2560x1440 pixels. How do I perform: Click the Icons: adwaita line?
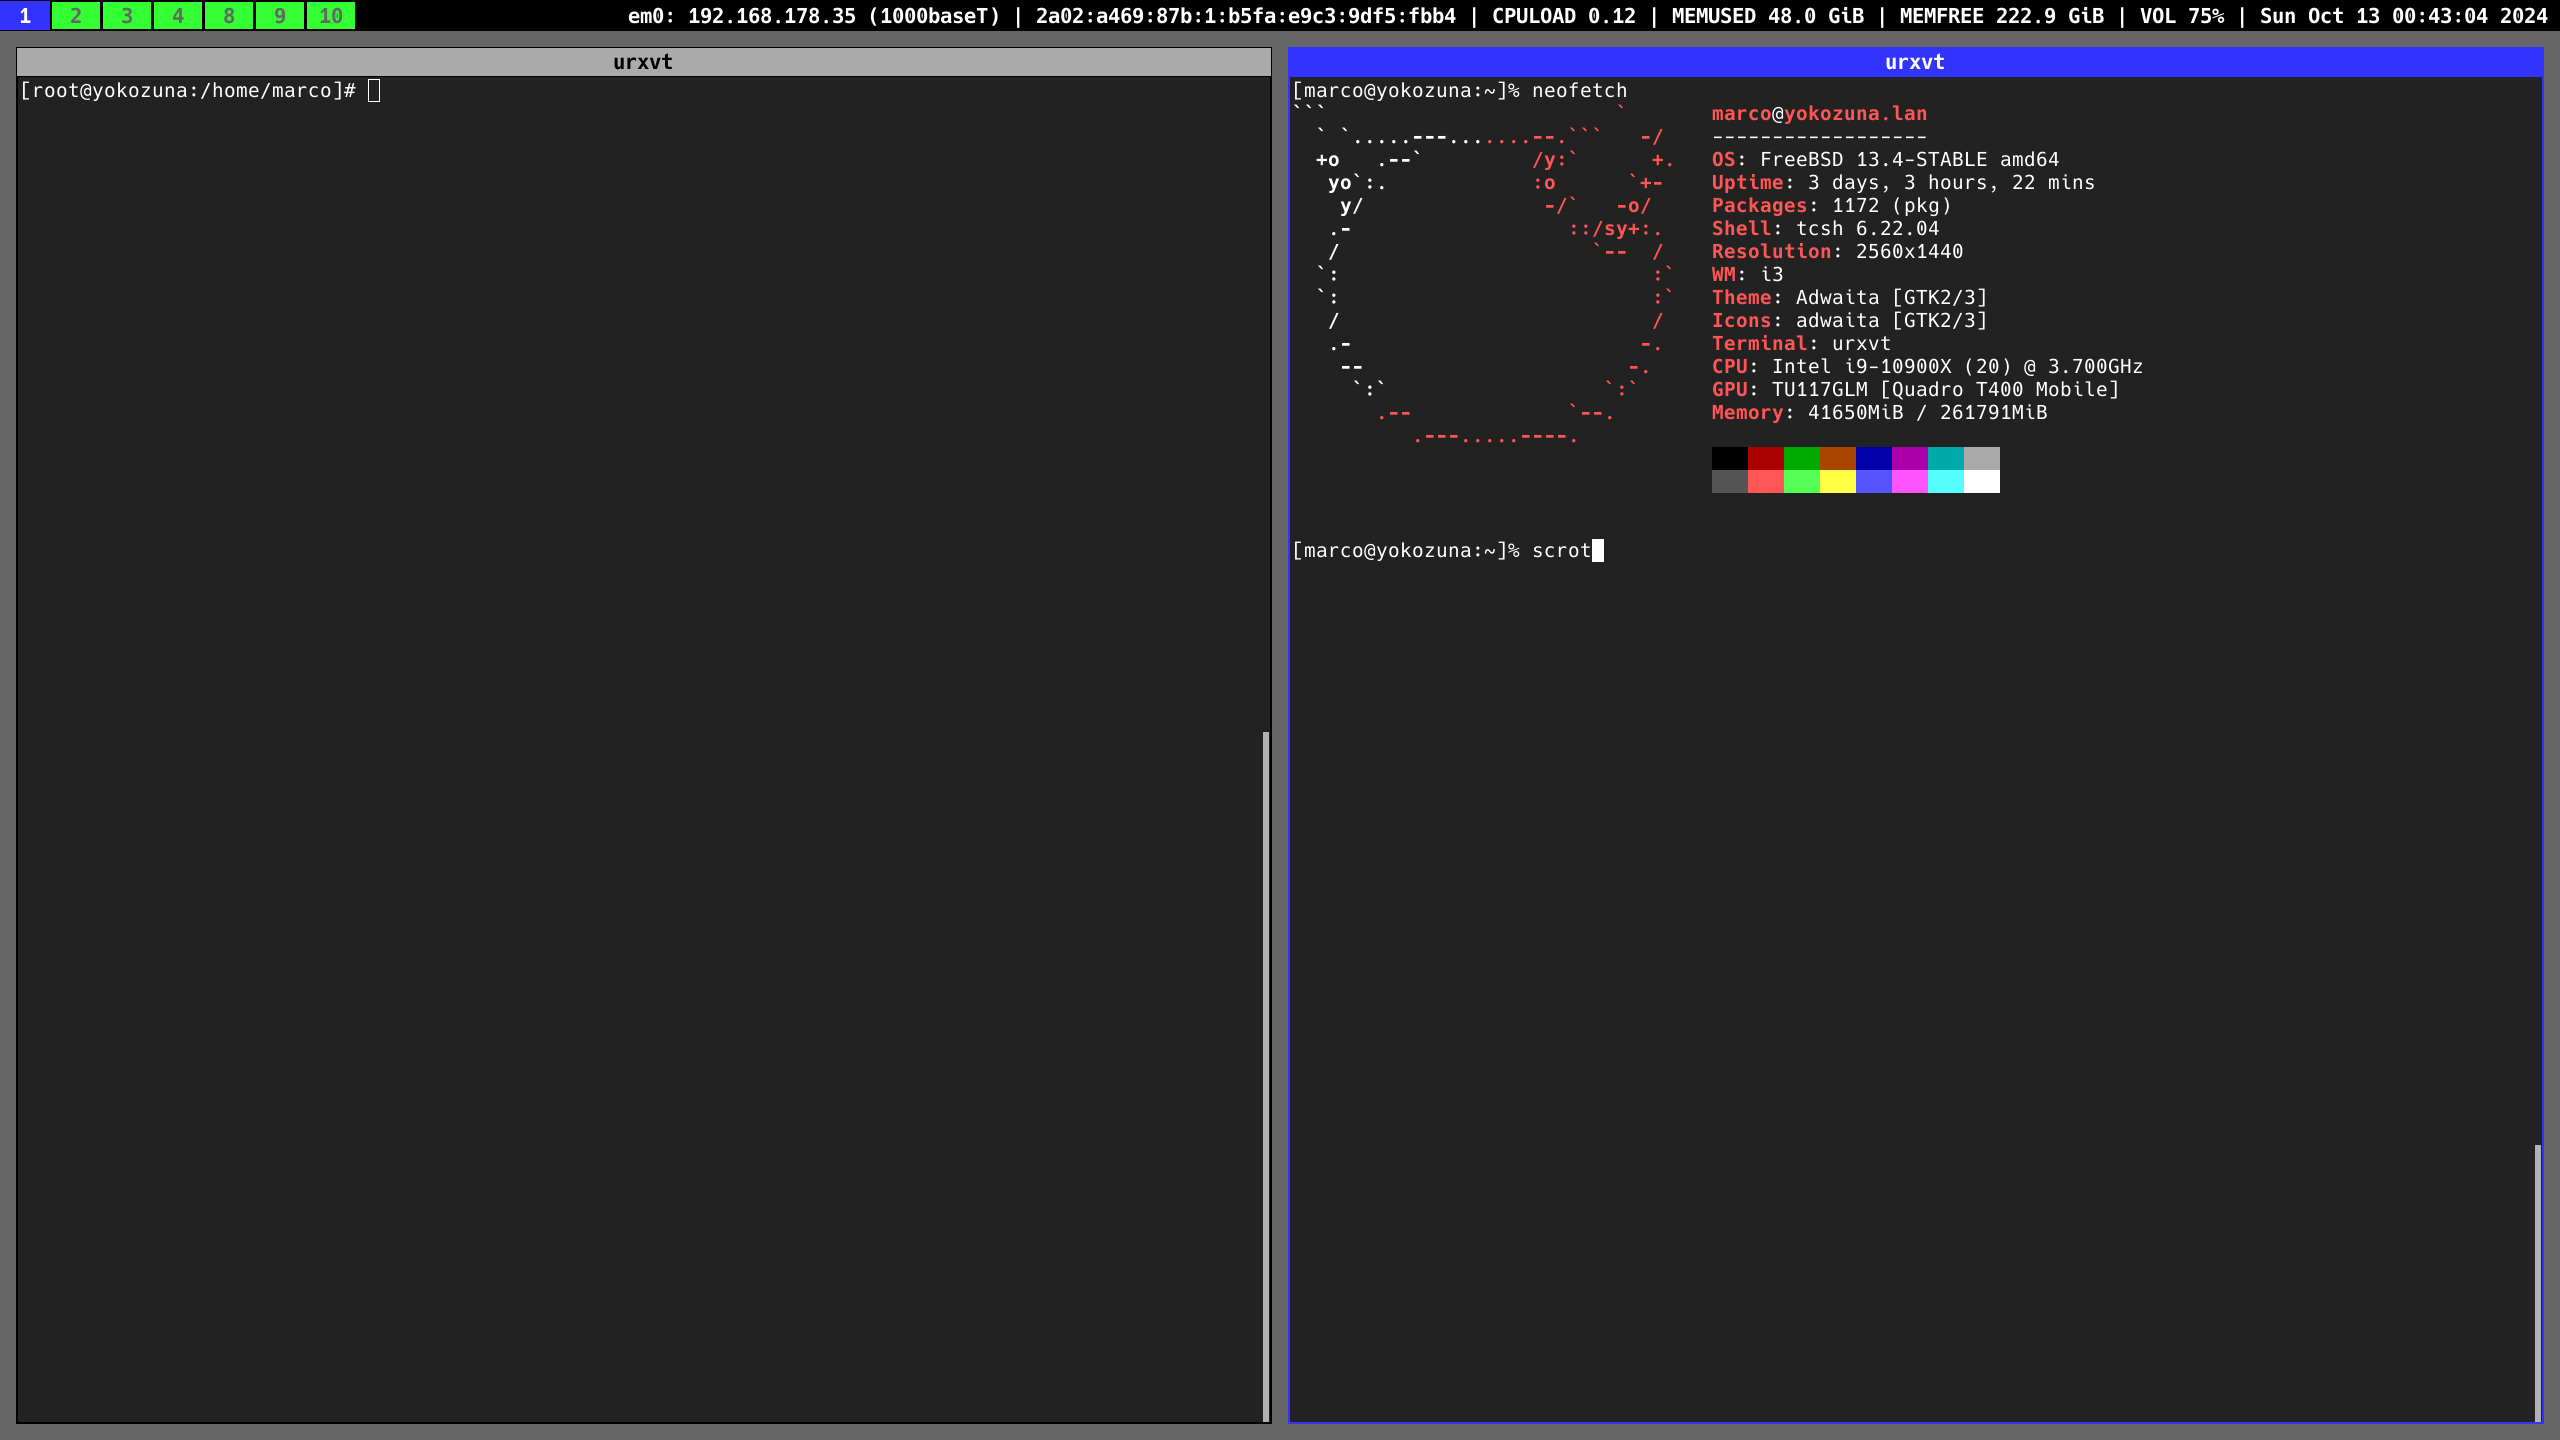coord(1849,321)
